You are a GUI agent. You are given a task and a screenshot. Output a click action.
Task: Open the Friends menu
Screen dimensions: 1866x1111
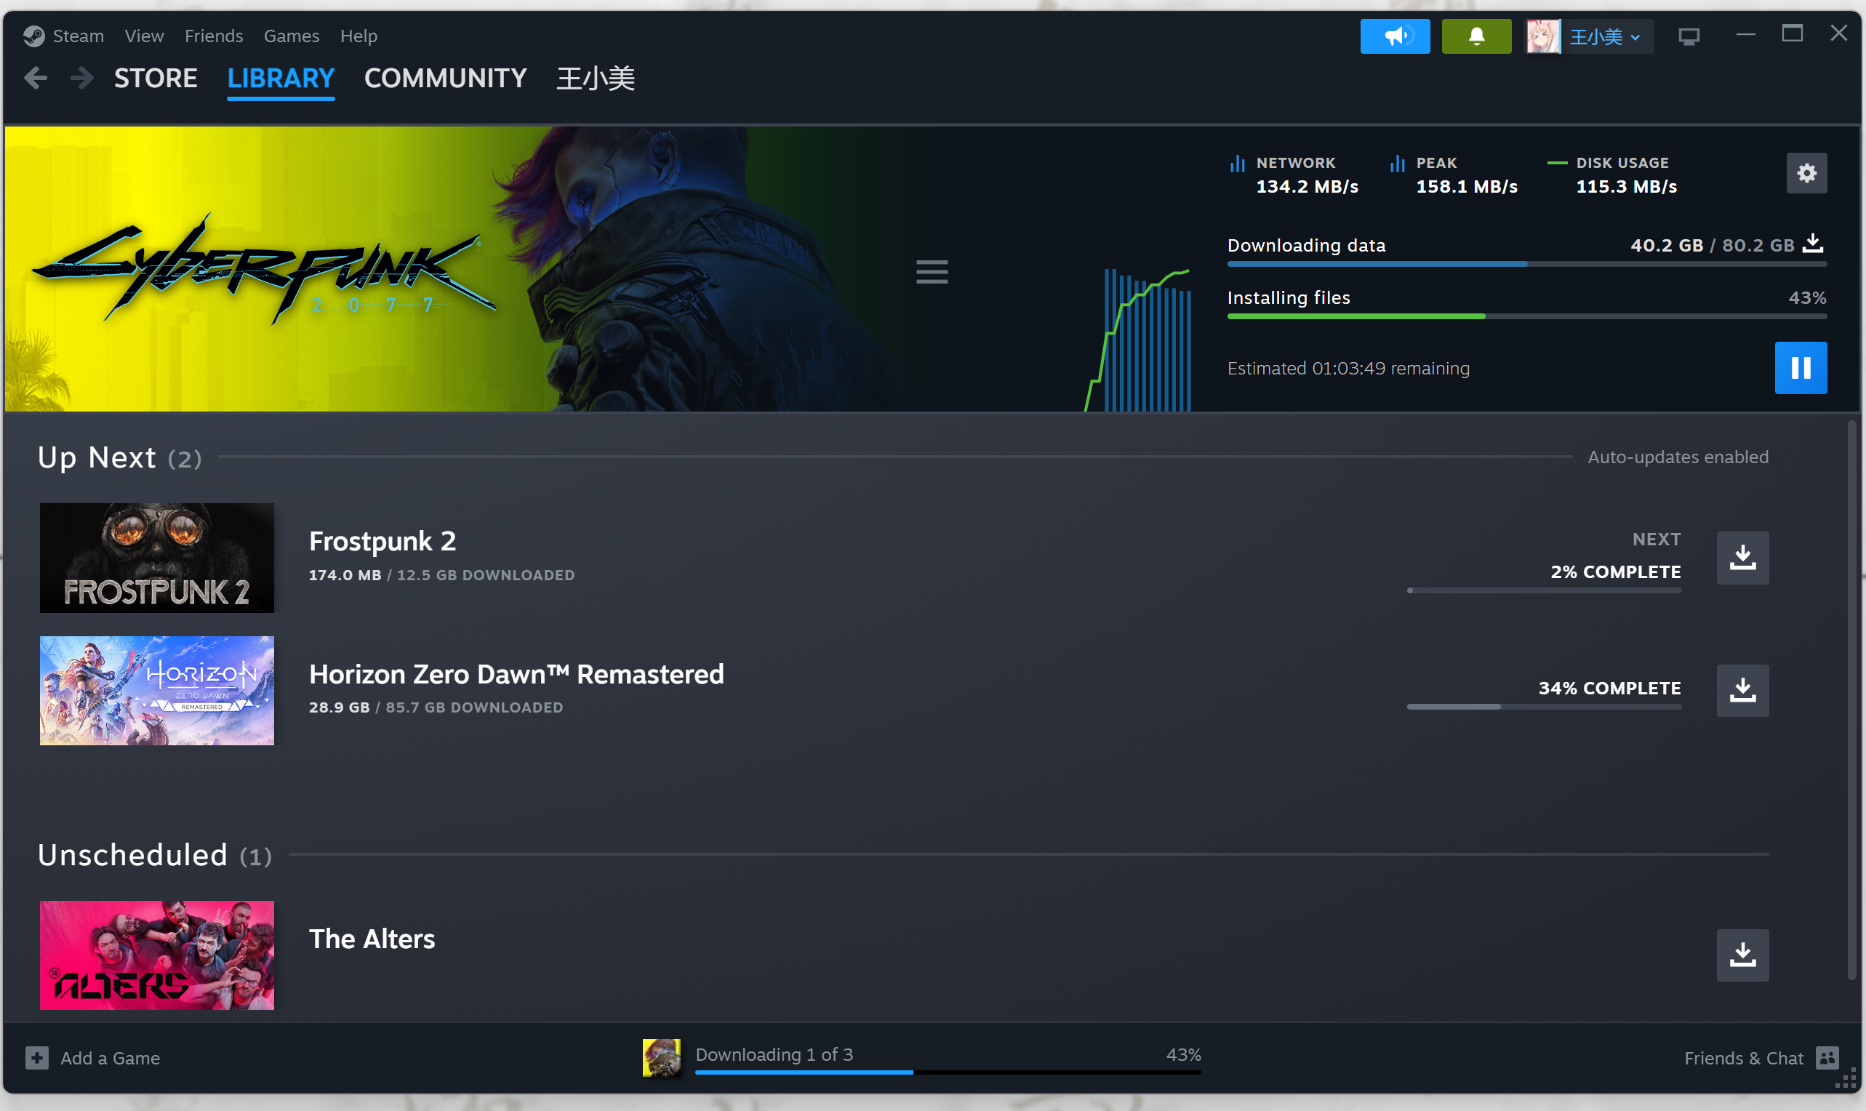[x=214, y=36]
